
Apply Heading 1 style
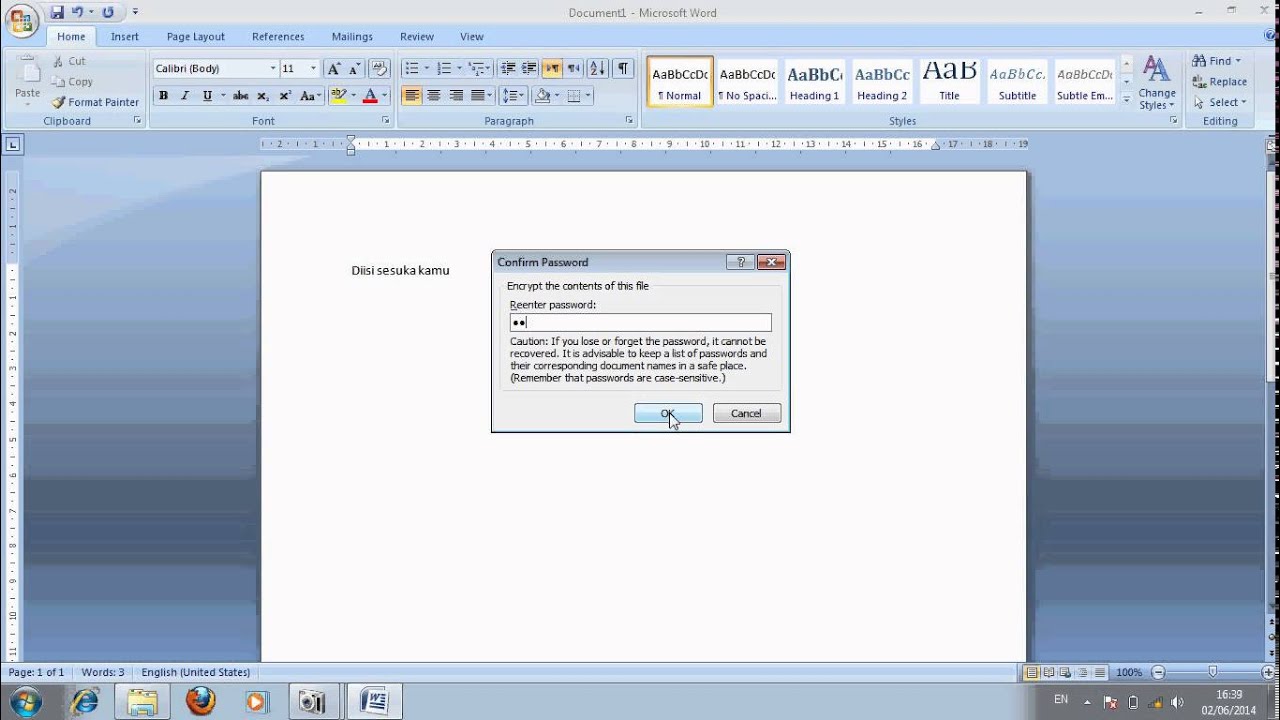[x=814, y=81]
